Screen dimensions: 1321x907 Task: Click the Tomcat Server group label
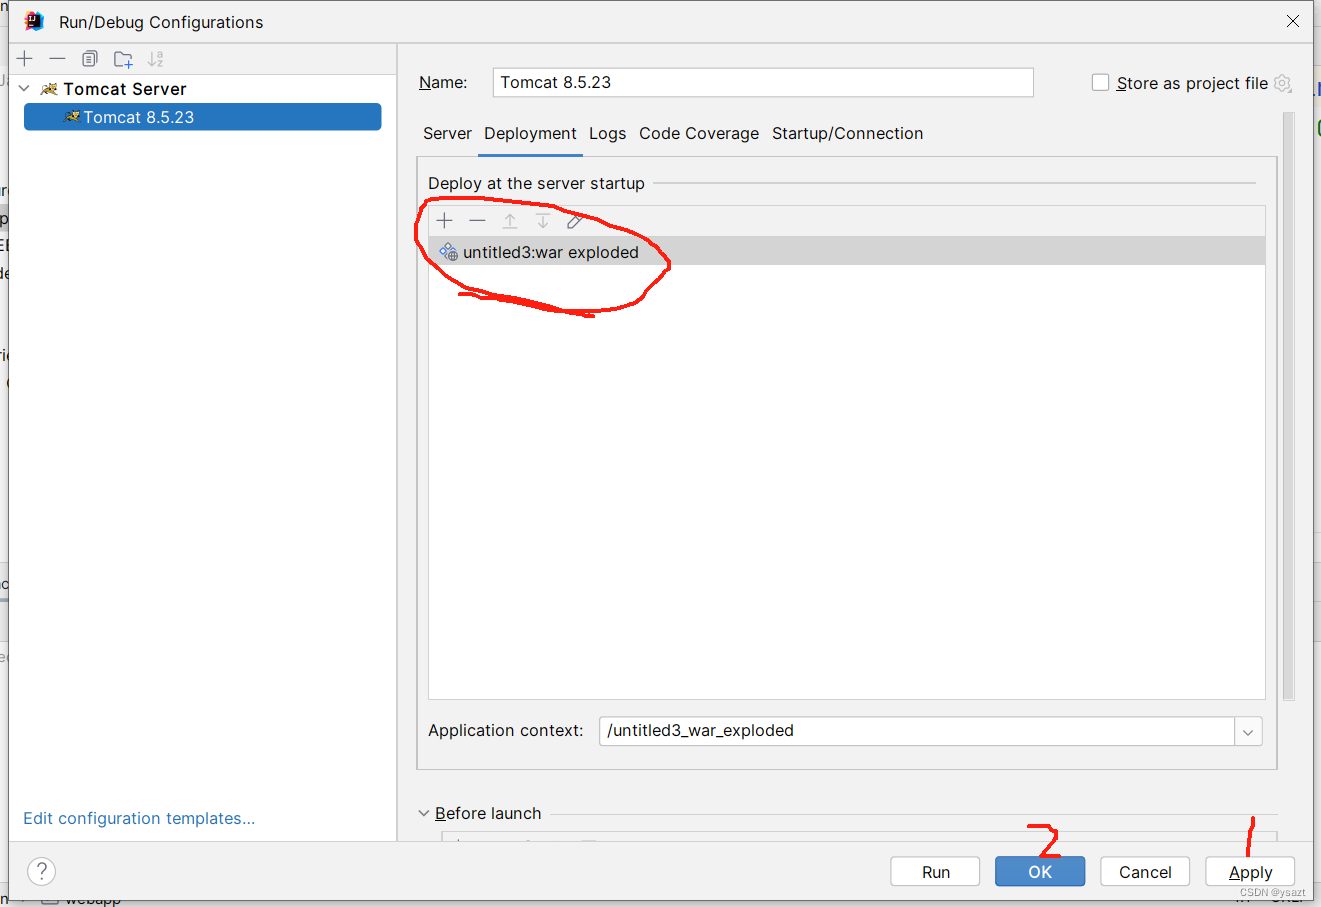click(125, 89)
